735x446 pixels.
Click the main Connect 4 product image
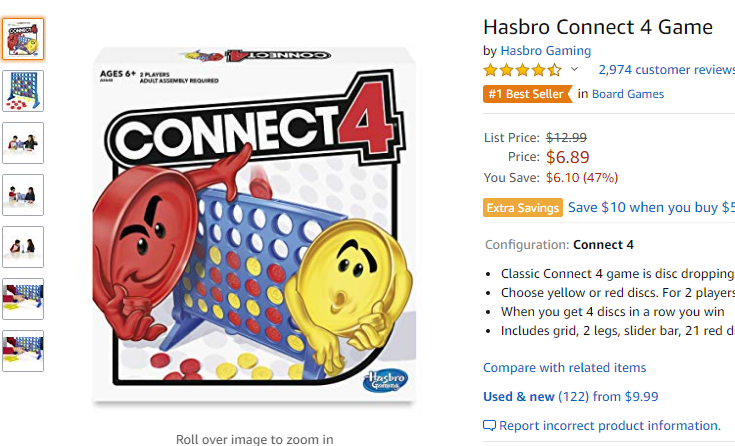point(254,225)
